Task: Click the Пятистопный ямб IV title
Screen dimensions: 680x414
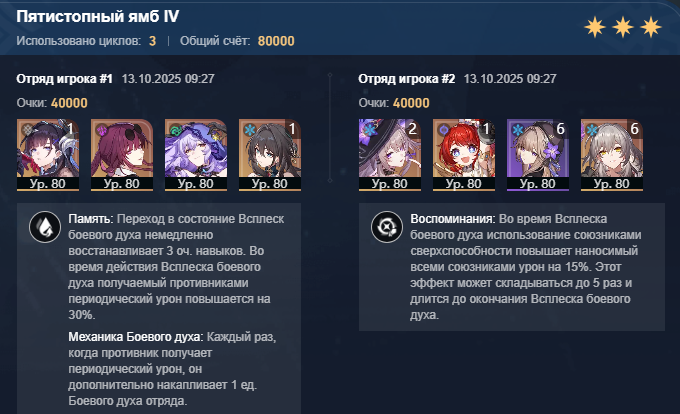Action: pos(98,16)
